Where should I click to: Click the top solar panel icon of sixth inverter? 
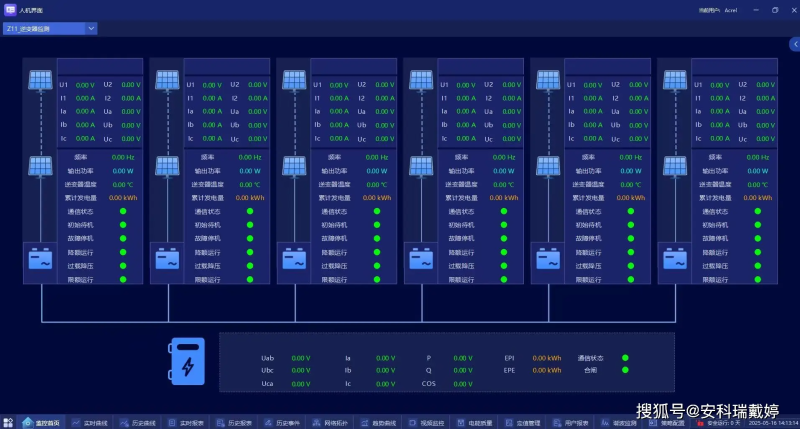(x=675, y=80)
